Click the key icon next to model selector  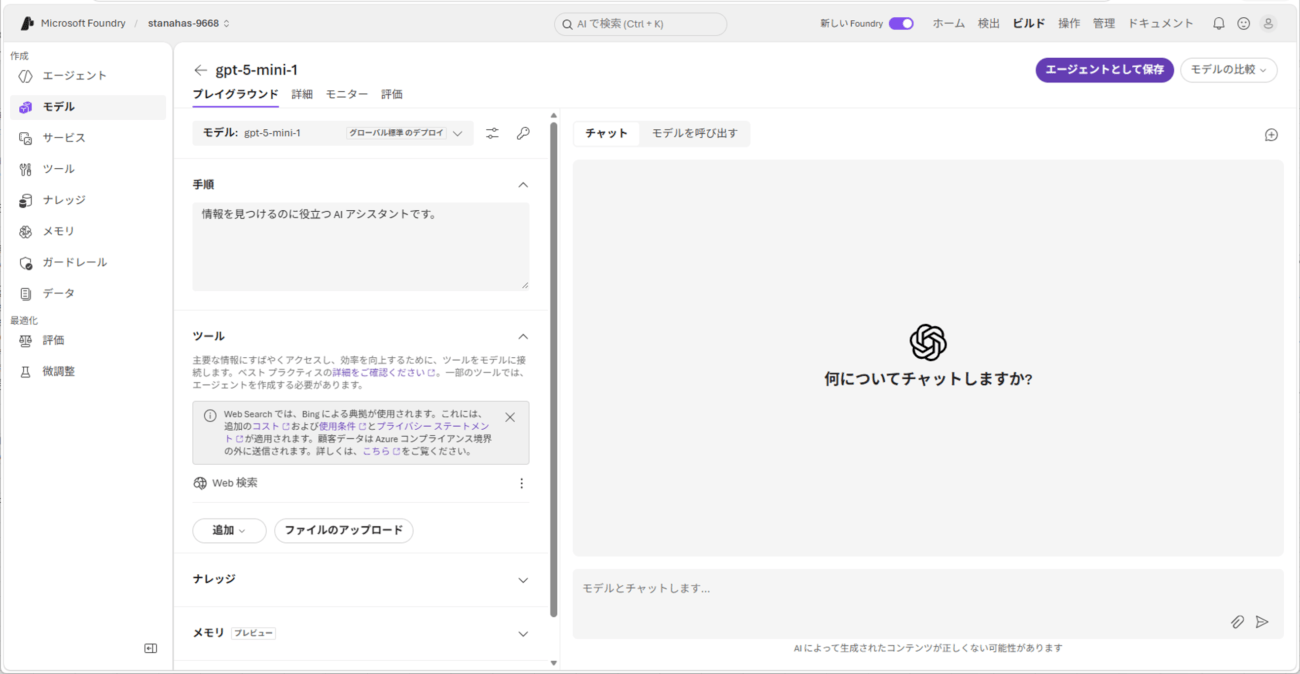(523, 133)
